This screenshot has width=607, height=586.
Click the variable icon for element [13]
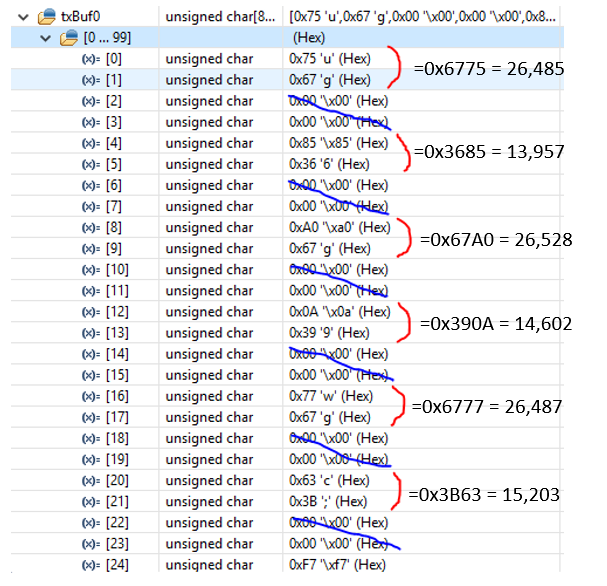pos(91,333)
